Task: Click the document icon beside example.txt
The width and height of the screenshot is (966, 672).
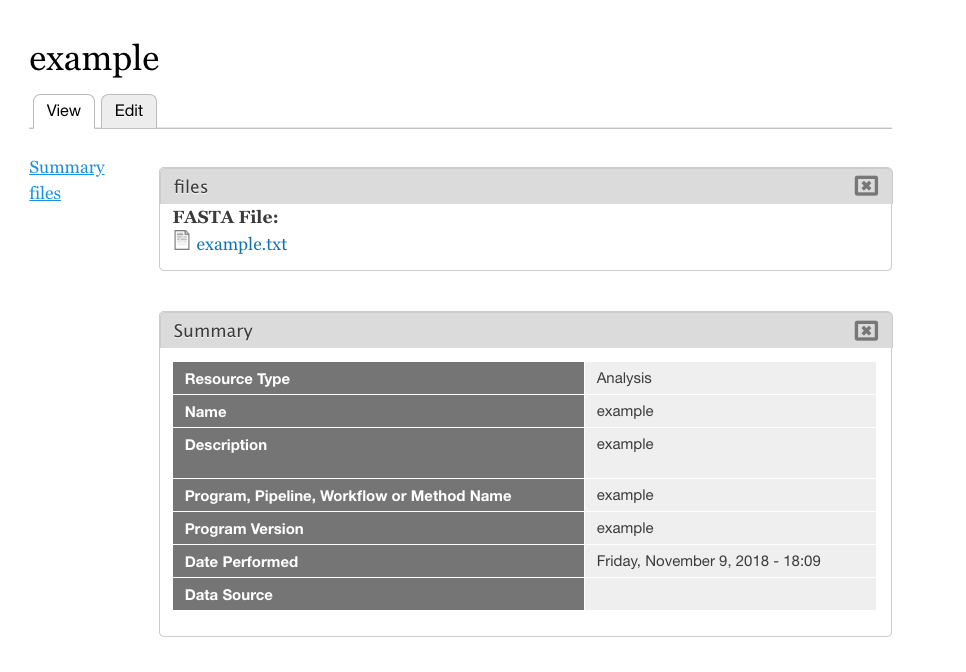Action: (x=182, y=241)
